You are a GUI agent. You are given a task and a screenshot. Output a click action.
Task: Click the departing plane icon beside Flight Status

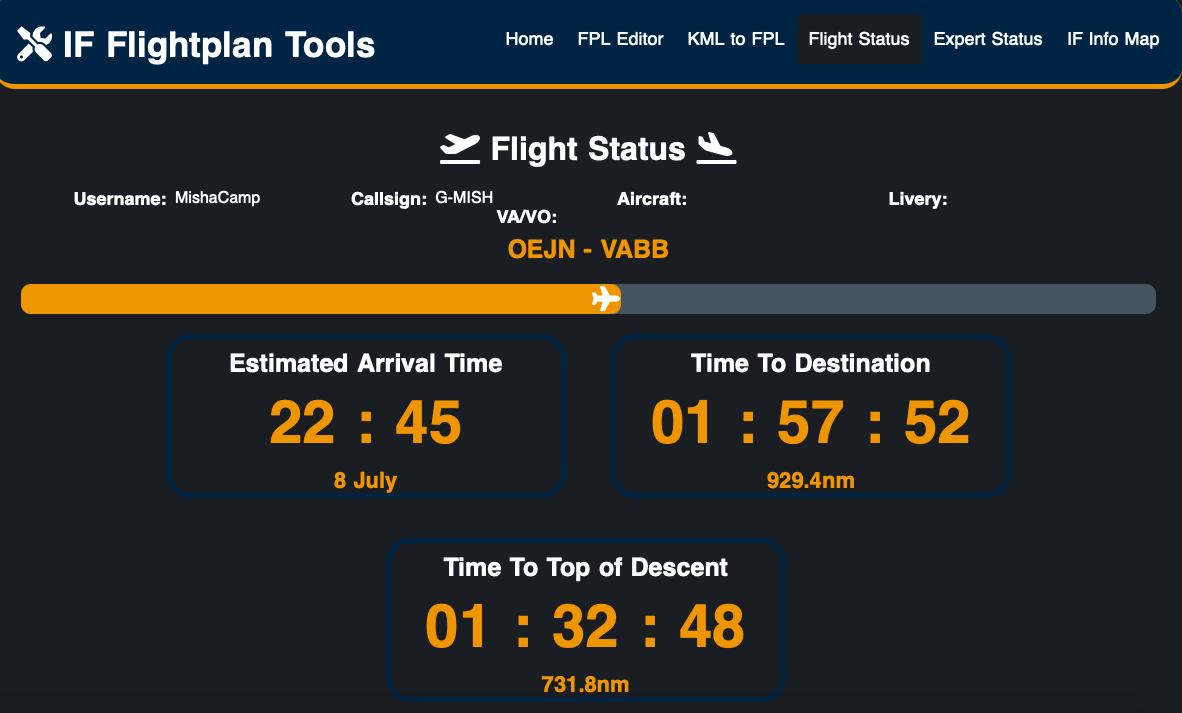point(460,148)
